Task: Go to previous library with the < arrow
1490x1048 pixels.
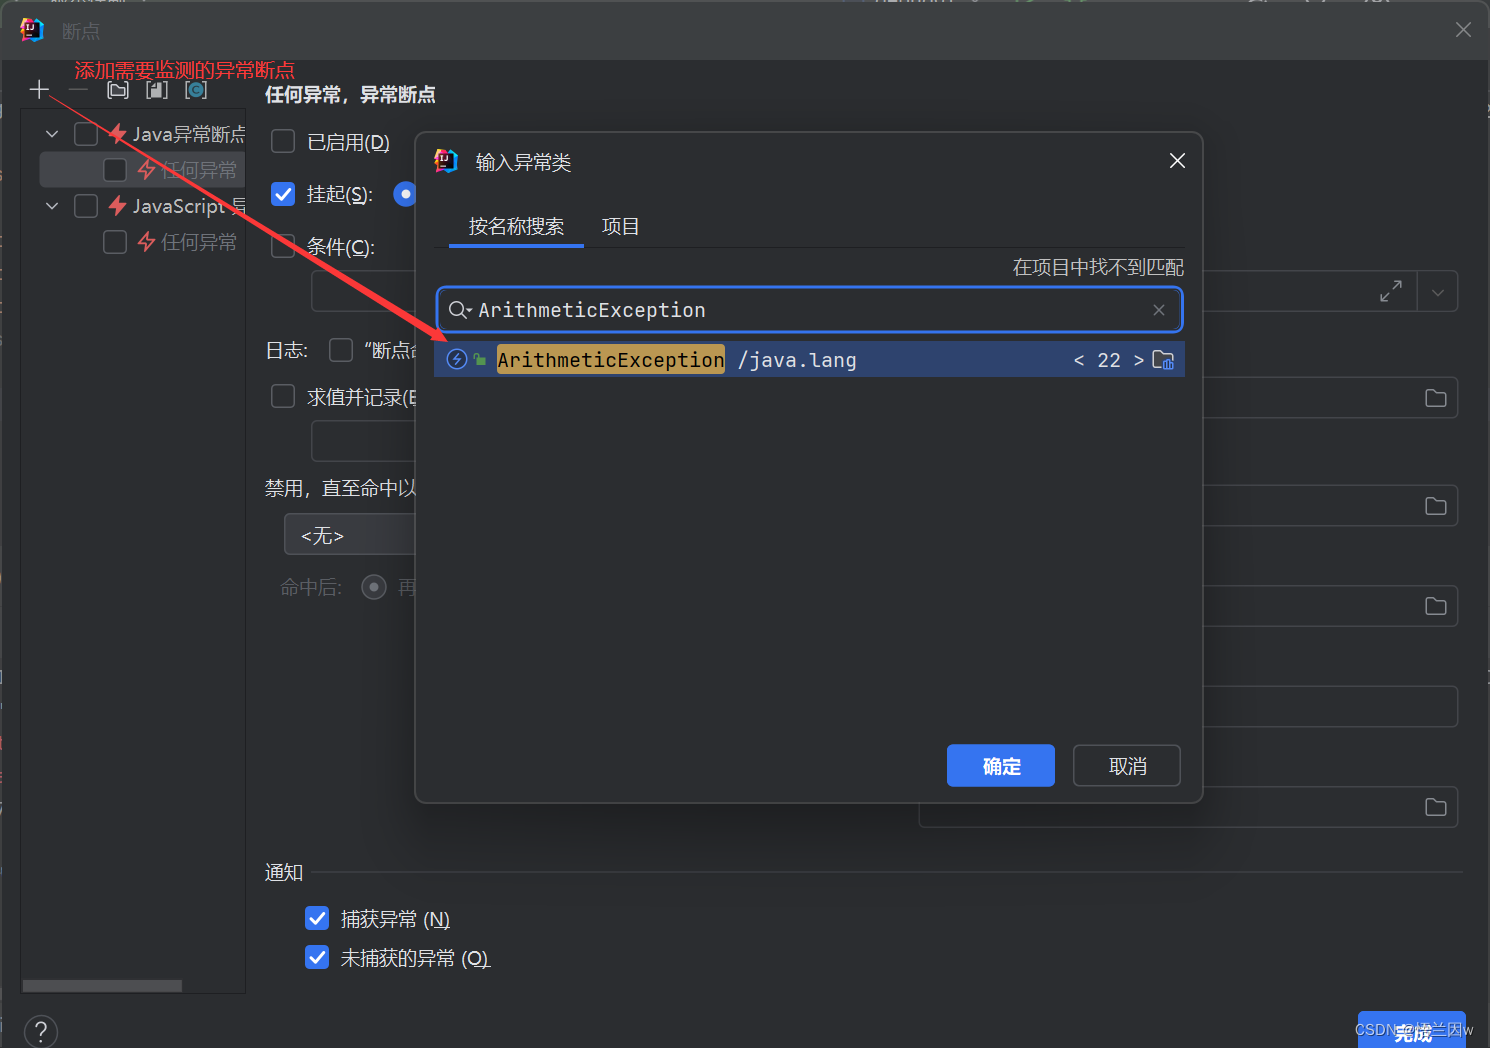Action: [x=1079, y=360]
